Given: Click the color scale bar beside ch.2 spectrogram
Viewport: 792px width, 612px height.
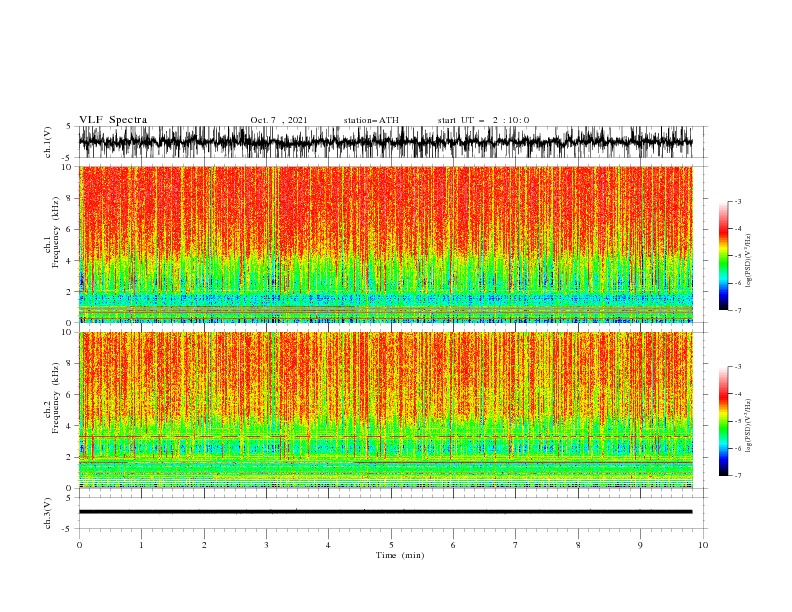Looking at the screenshot, I should [x=723, y=421].
